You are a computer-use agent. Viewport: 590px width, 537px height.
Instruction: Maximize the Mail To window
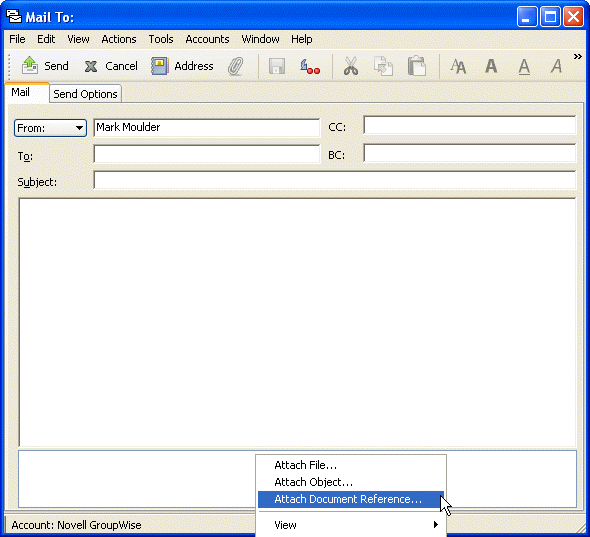coord(550,17)
